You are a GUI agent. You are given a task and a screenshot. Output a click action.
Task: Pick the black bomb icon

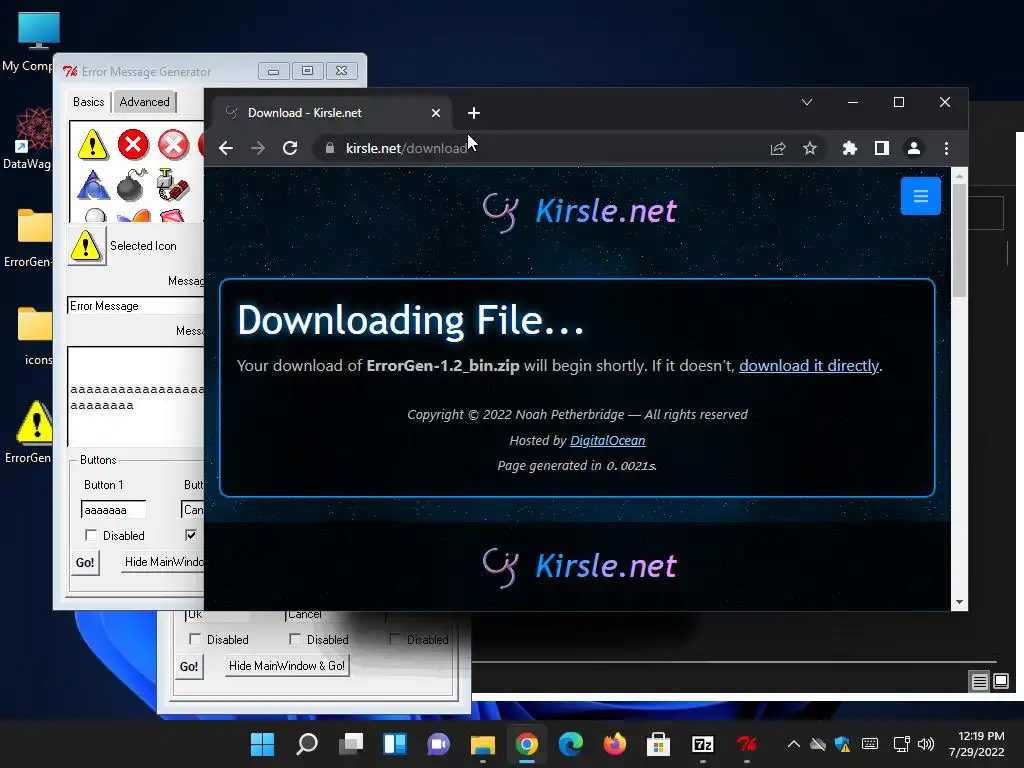tap(132, 185)
